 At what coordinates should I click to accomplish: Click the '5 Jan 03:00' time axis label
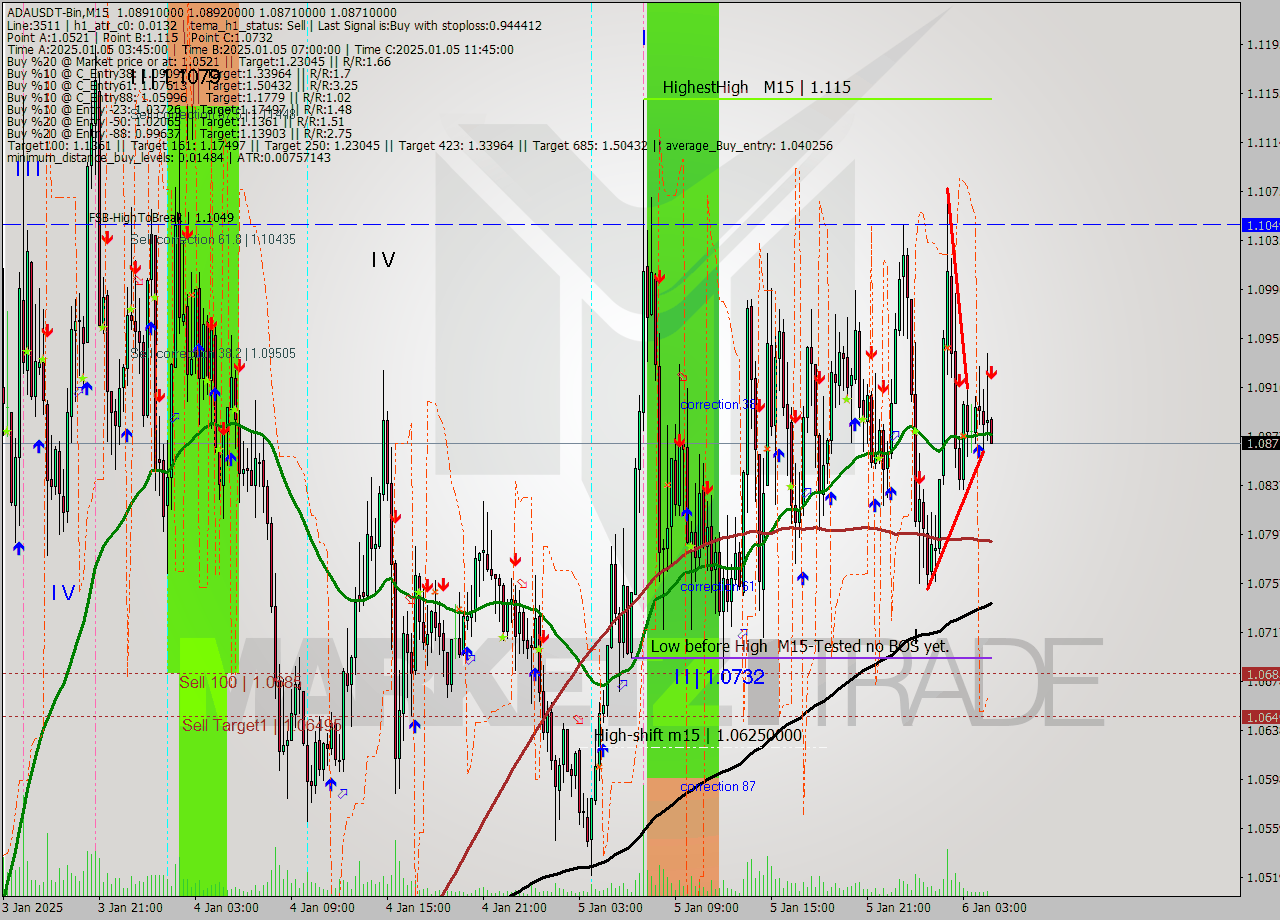pyautogui.click(x=610, y=908)
